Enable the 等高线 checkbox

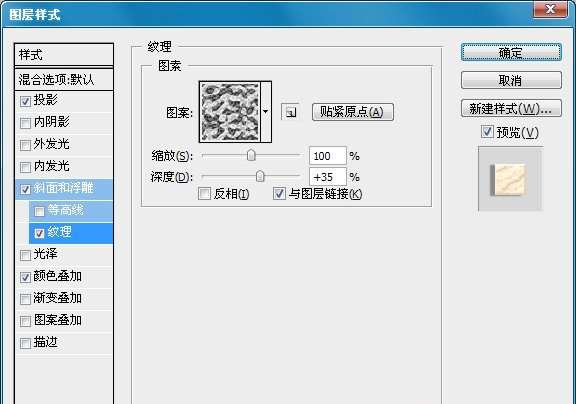[x=39, y=211]
